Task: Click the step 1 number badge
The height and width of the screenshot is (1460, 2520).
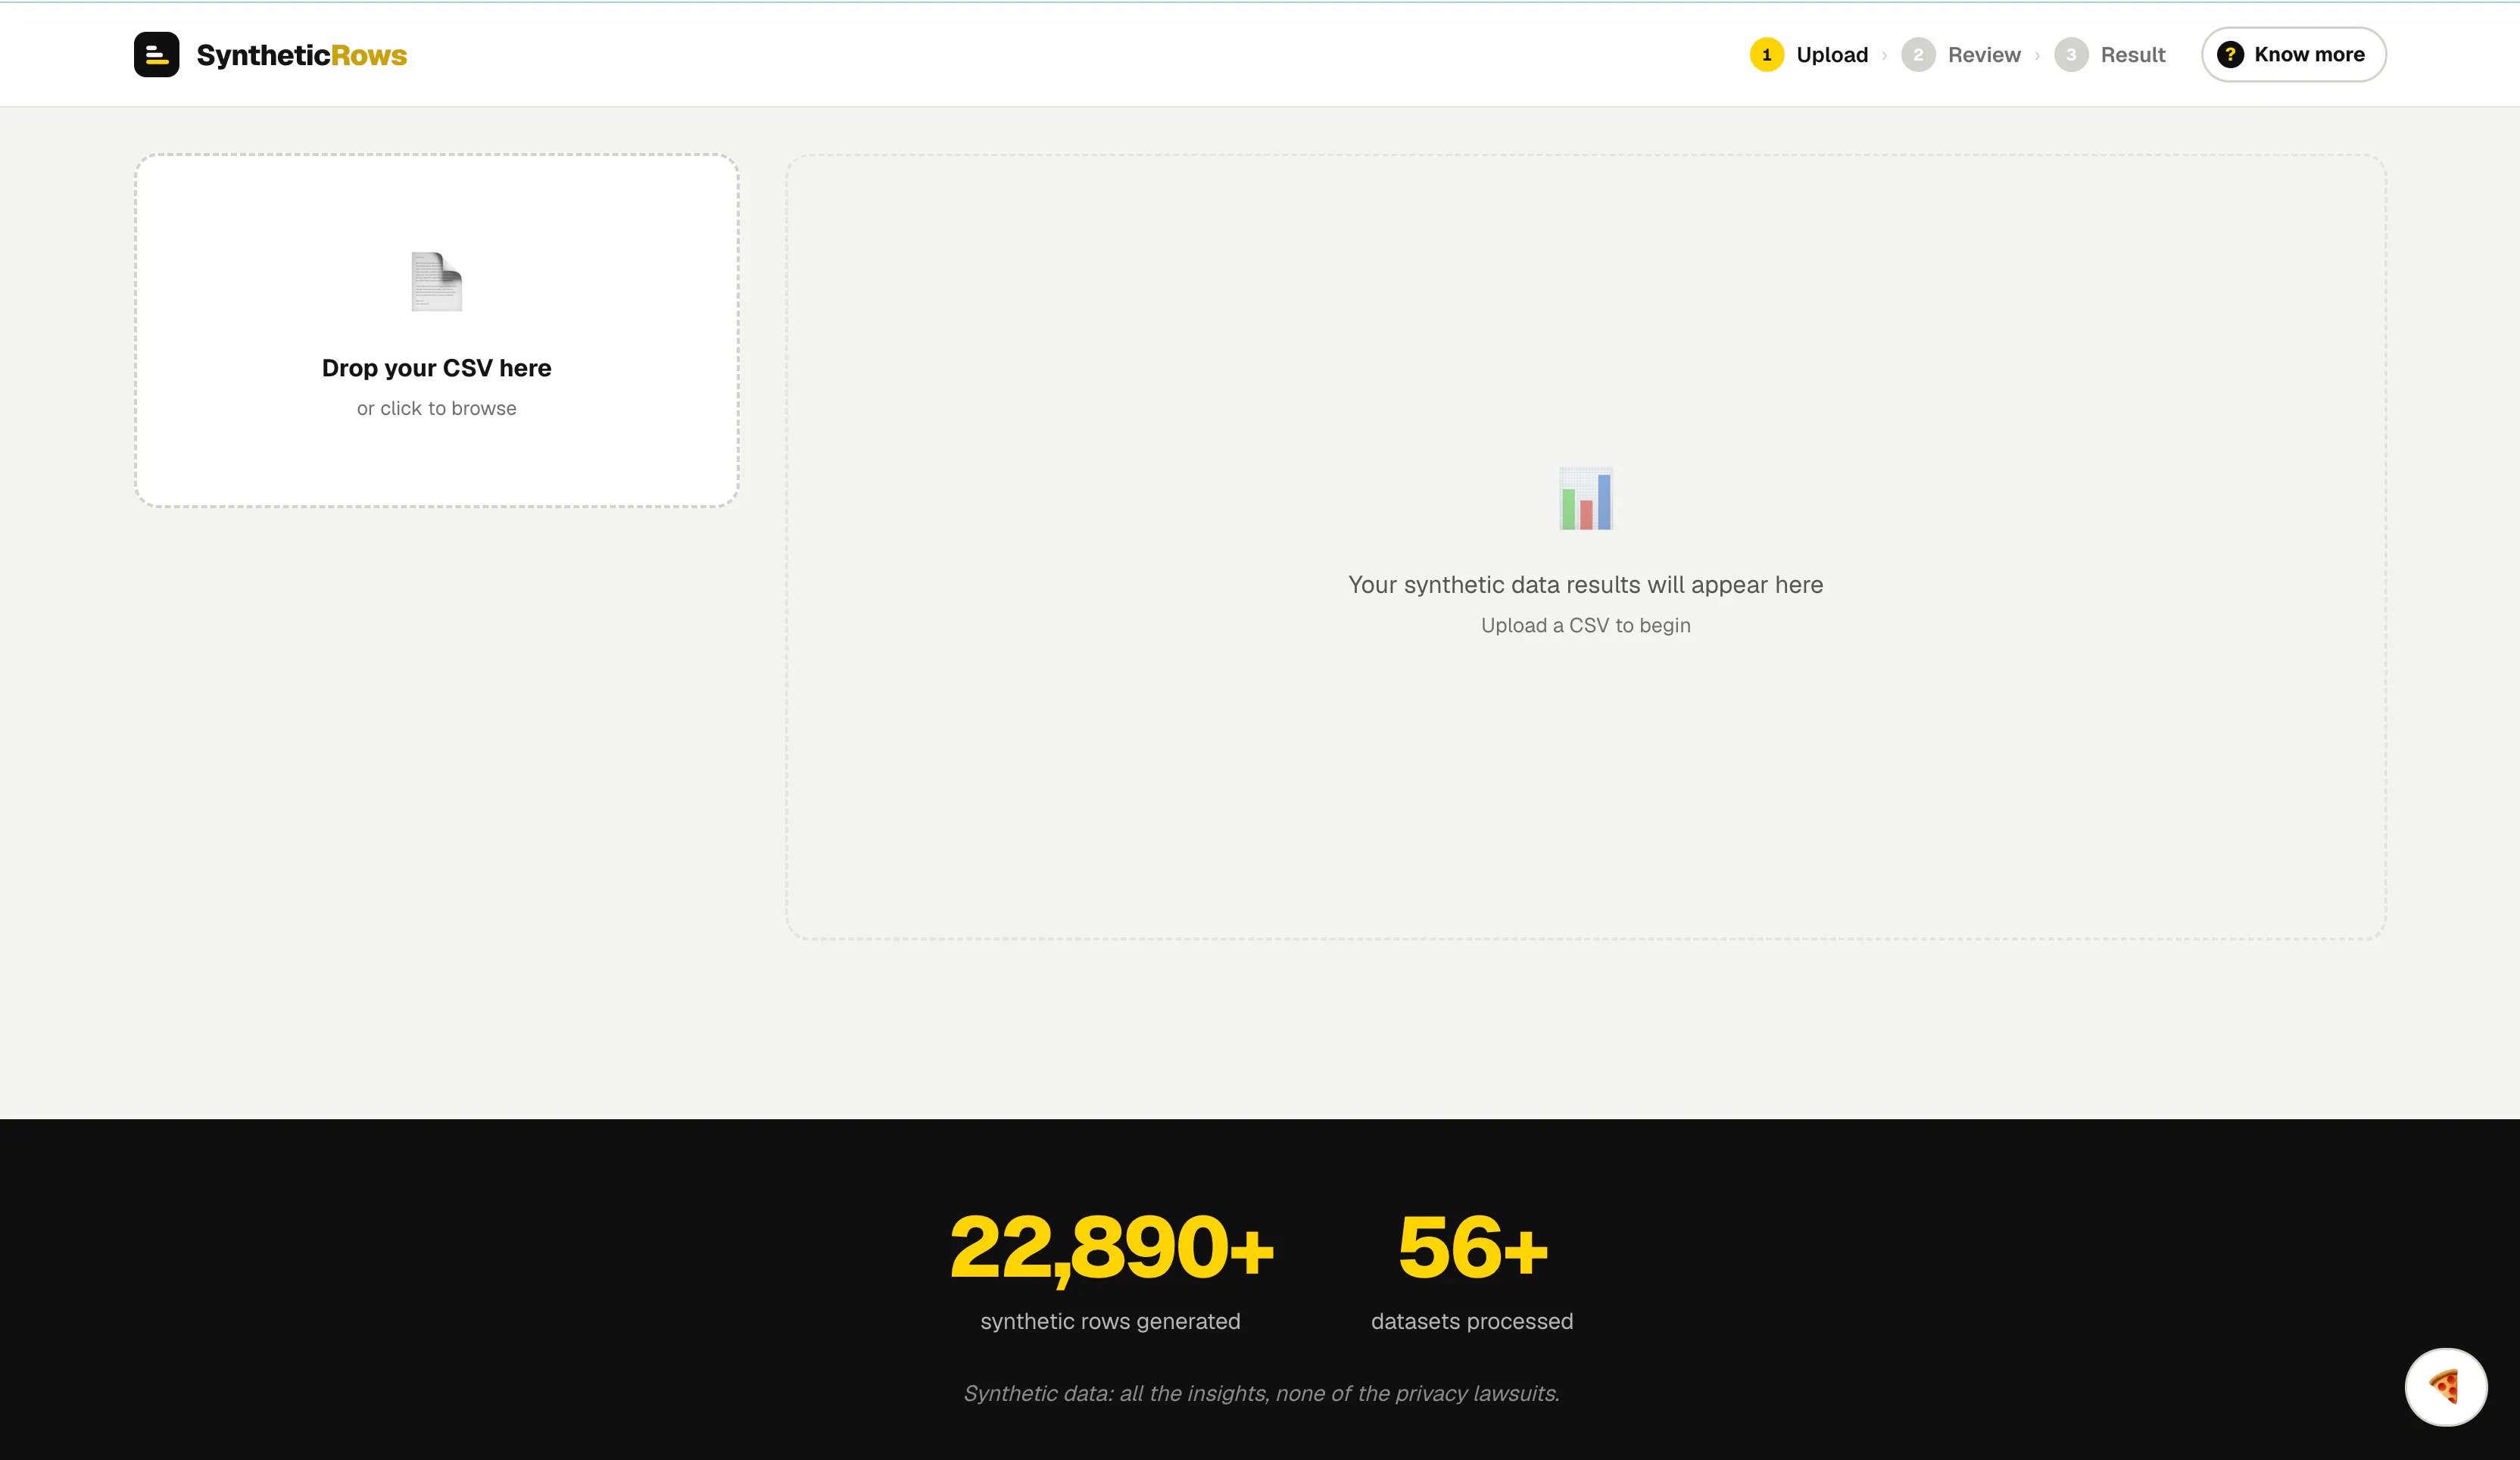Action: 1767,54
